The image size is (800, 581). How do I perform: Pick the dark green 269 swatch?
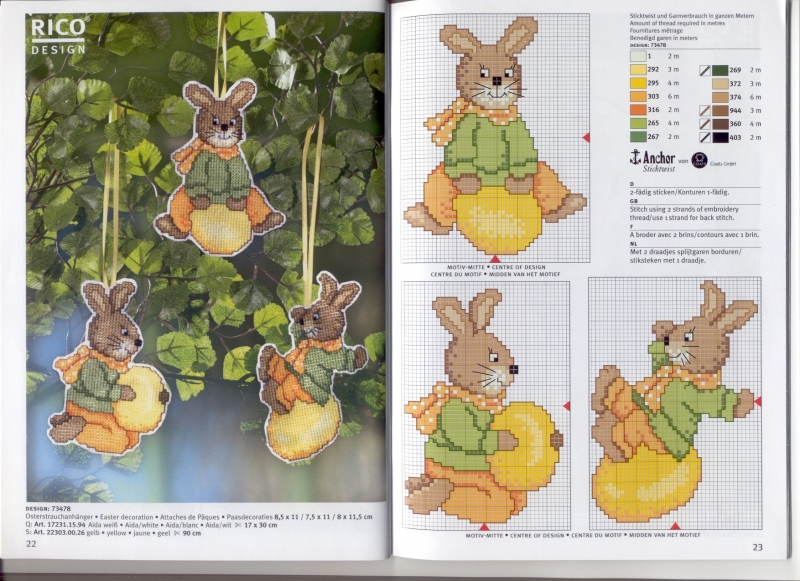coord(719,71)
